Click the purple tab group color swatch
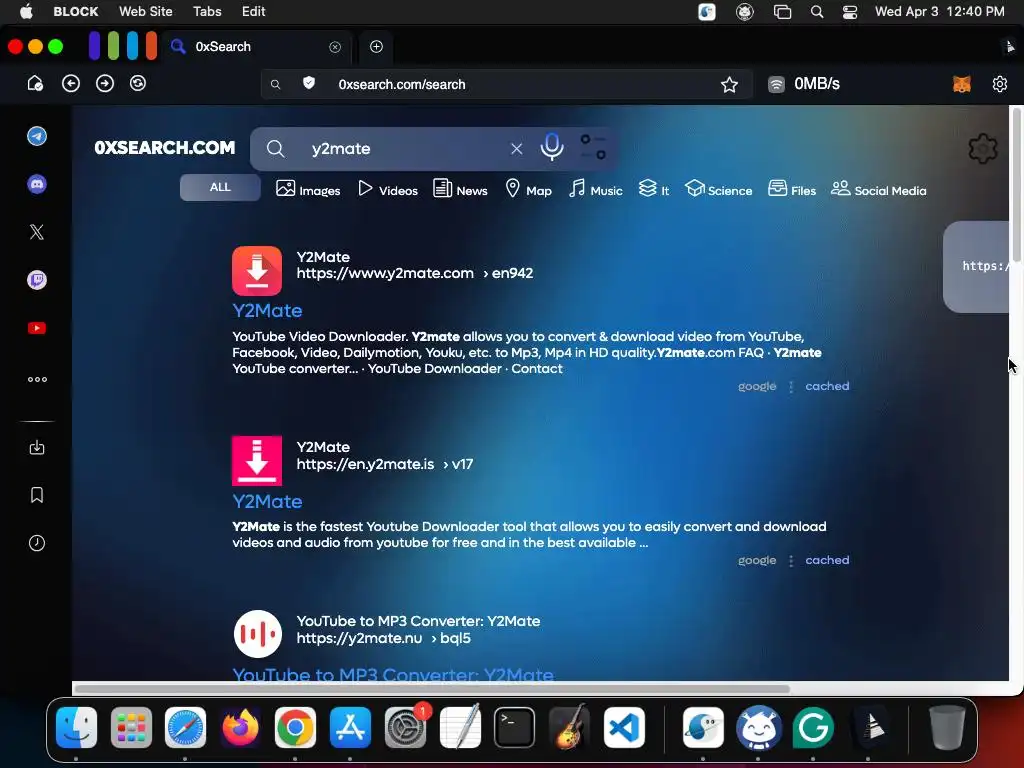 [95, 46]
